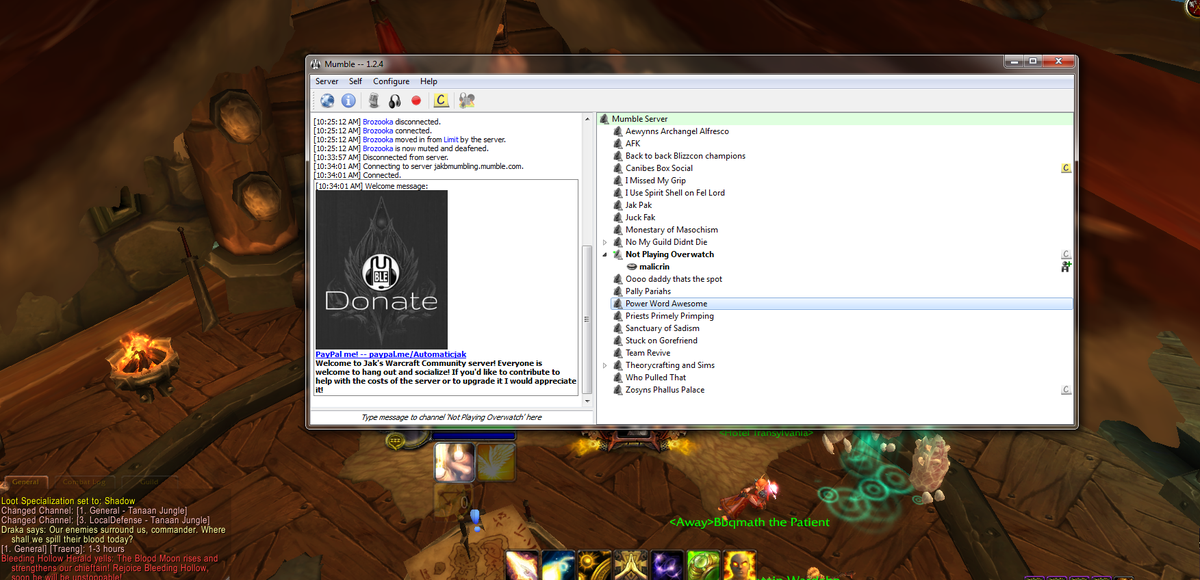
Task: Select the Monestary of Masochism channel
Action: click(671, 230)
